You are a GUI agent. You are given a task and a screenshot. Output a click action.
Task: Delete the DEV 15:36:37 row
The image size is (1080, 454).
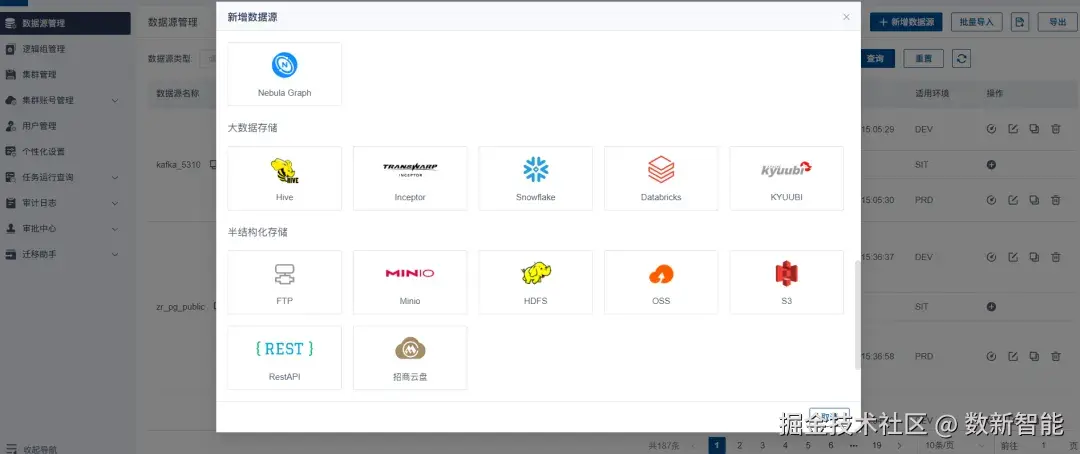point(1055,257)
